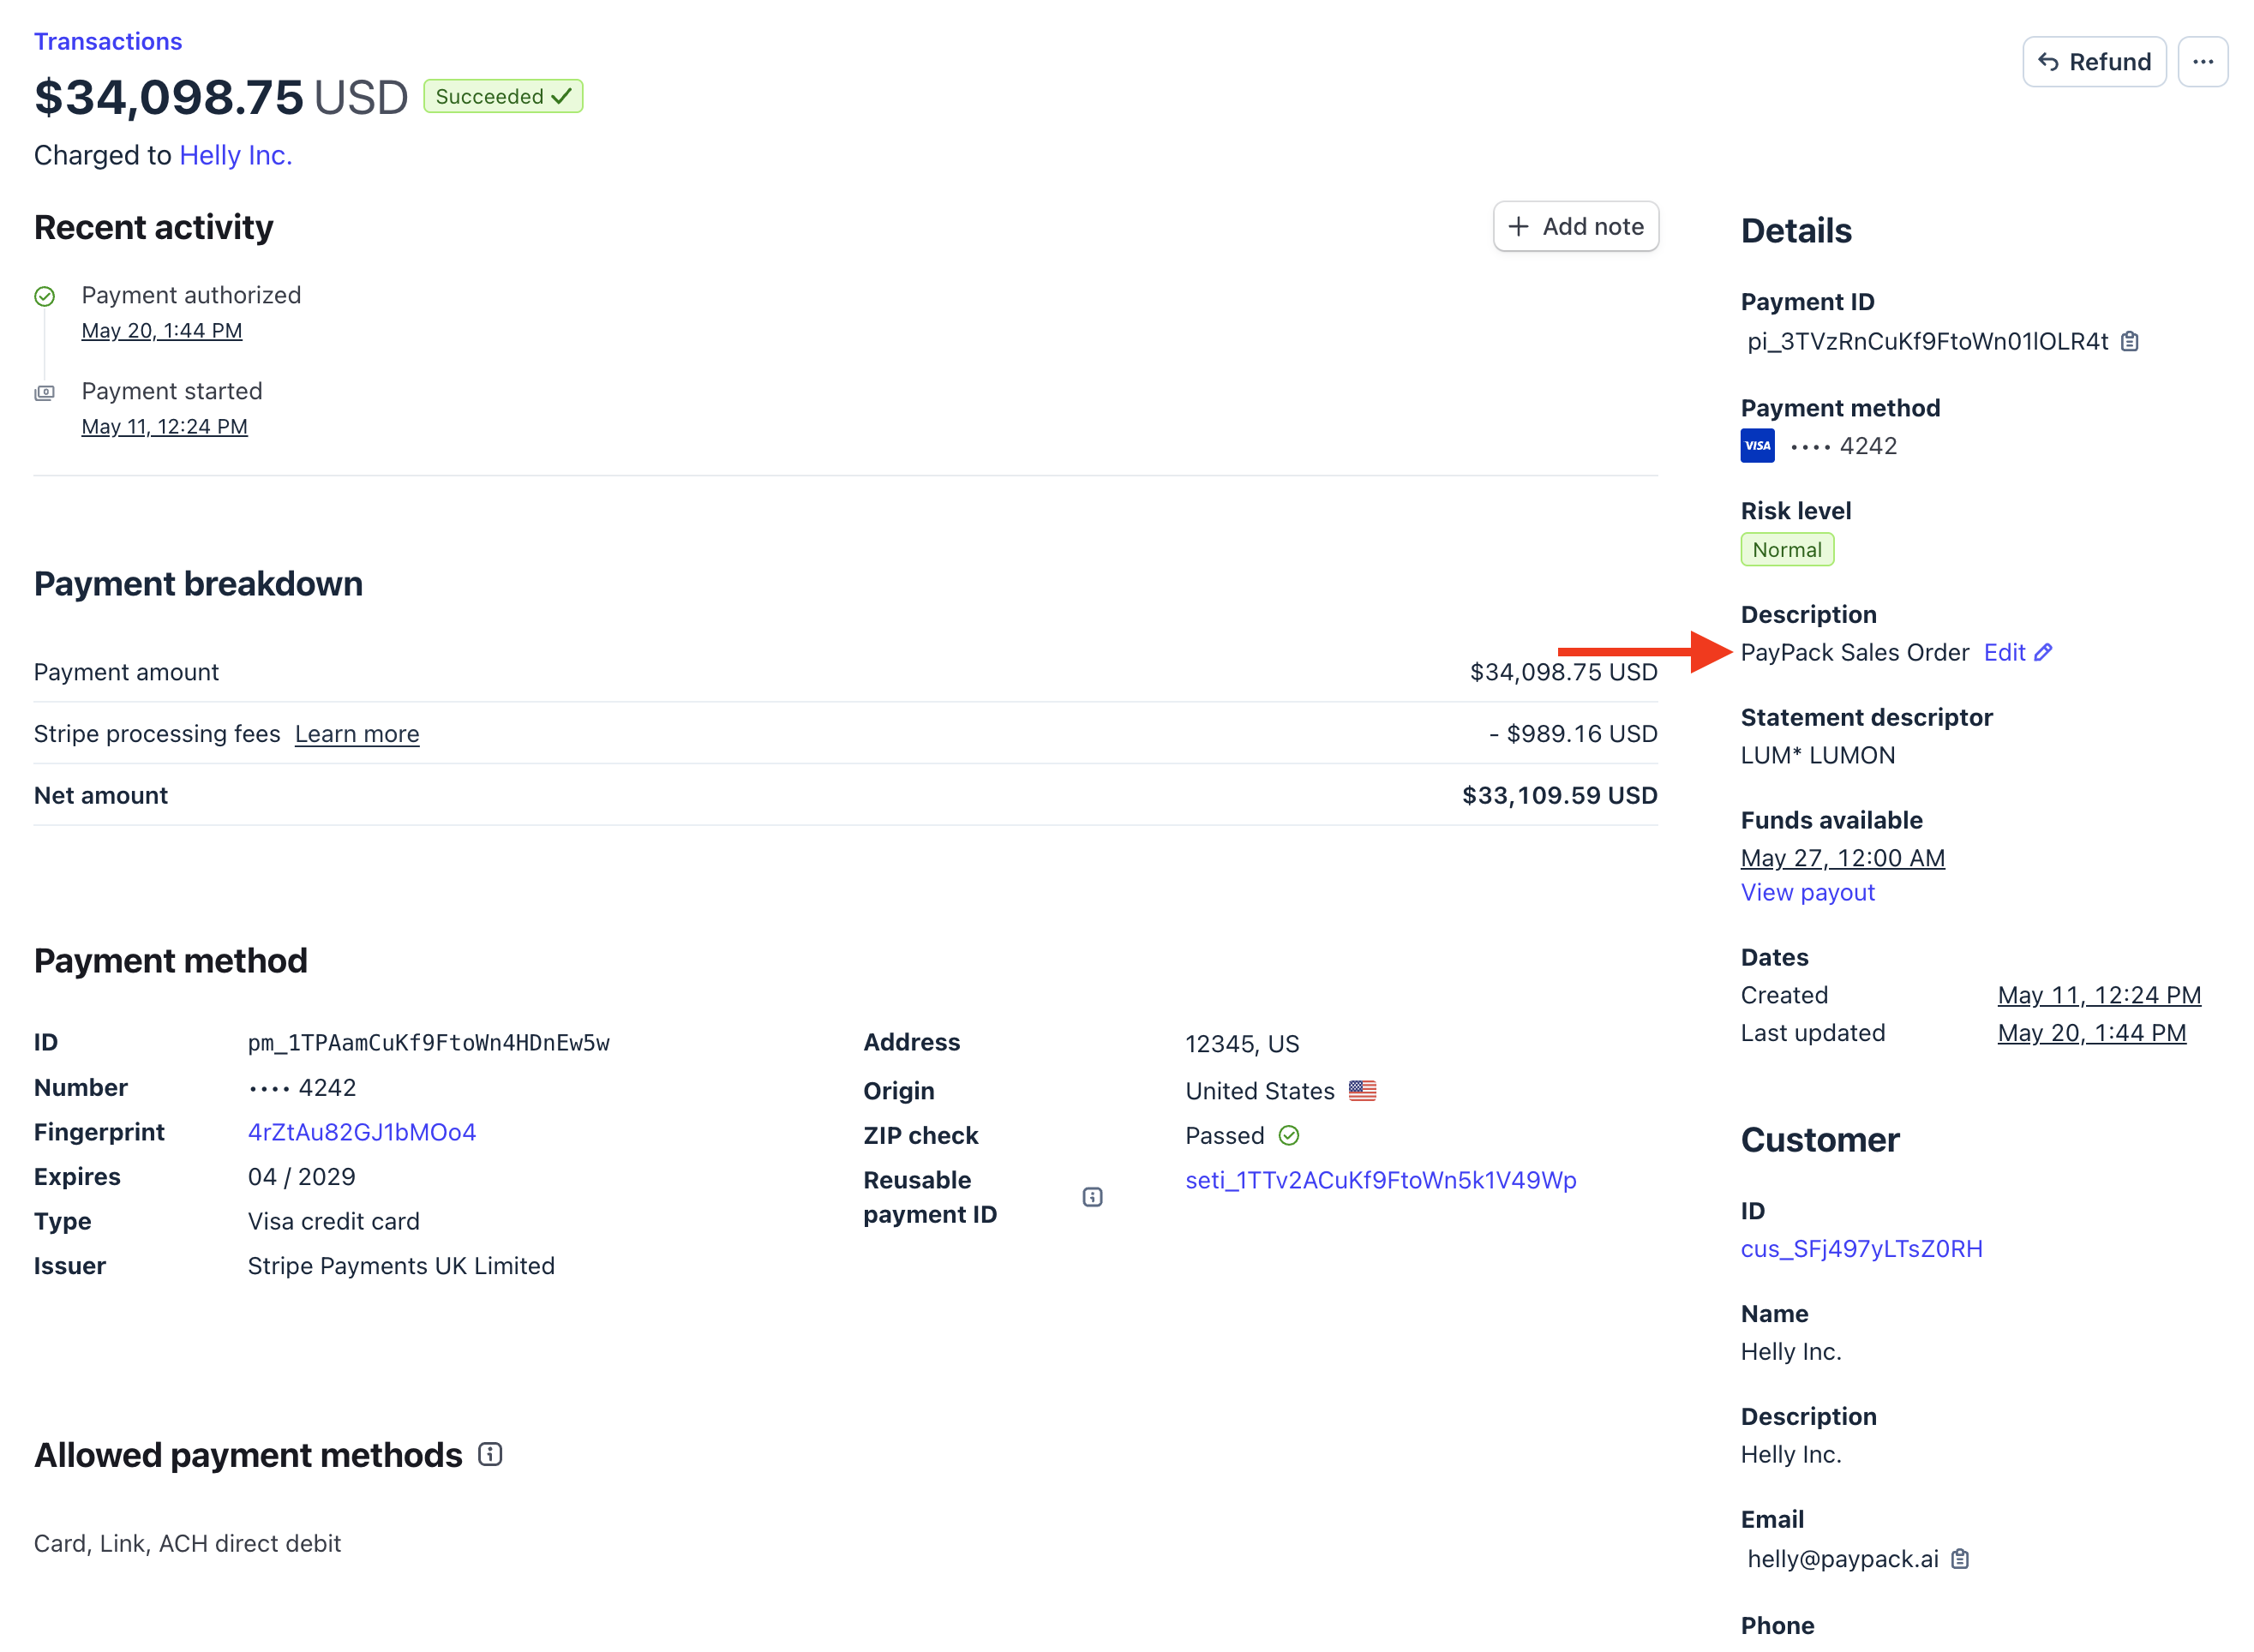The image size is (2254, 1652).
Task: Click customer Name value Helly Inc.
Action: [1790, 1352]
